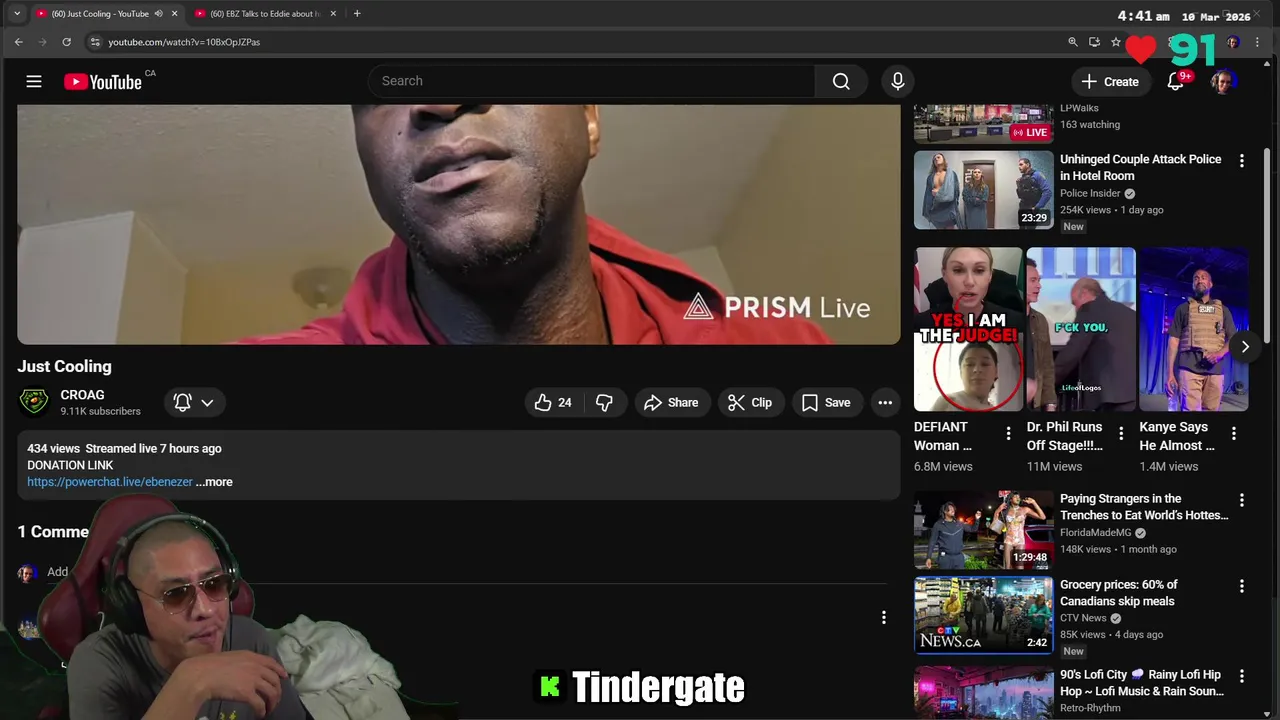1280x720 pixels.
Task: Start voice search with the microphone
Action: point(898,81)
